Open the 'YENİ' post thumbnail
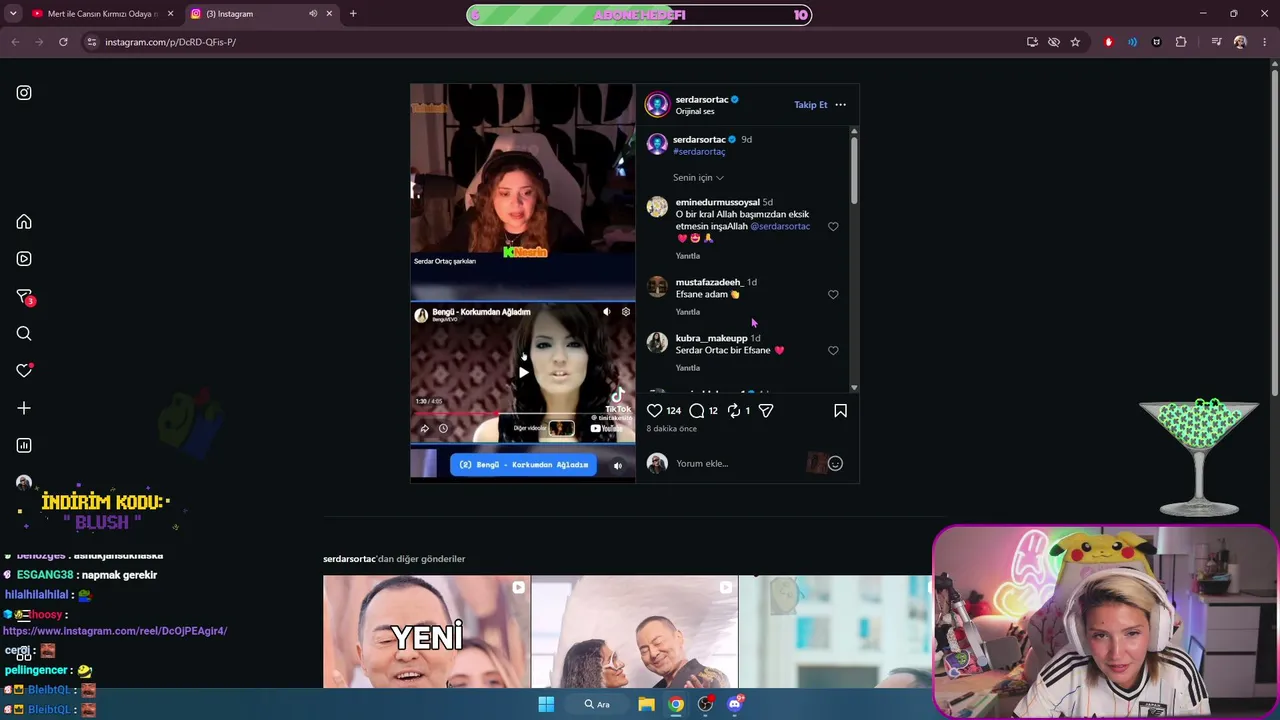The image size is (1280, 720). (x=427, y=632)
